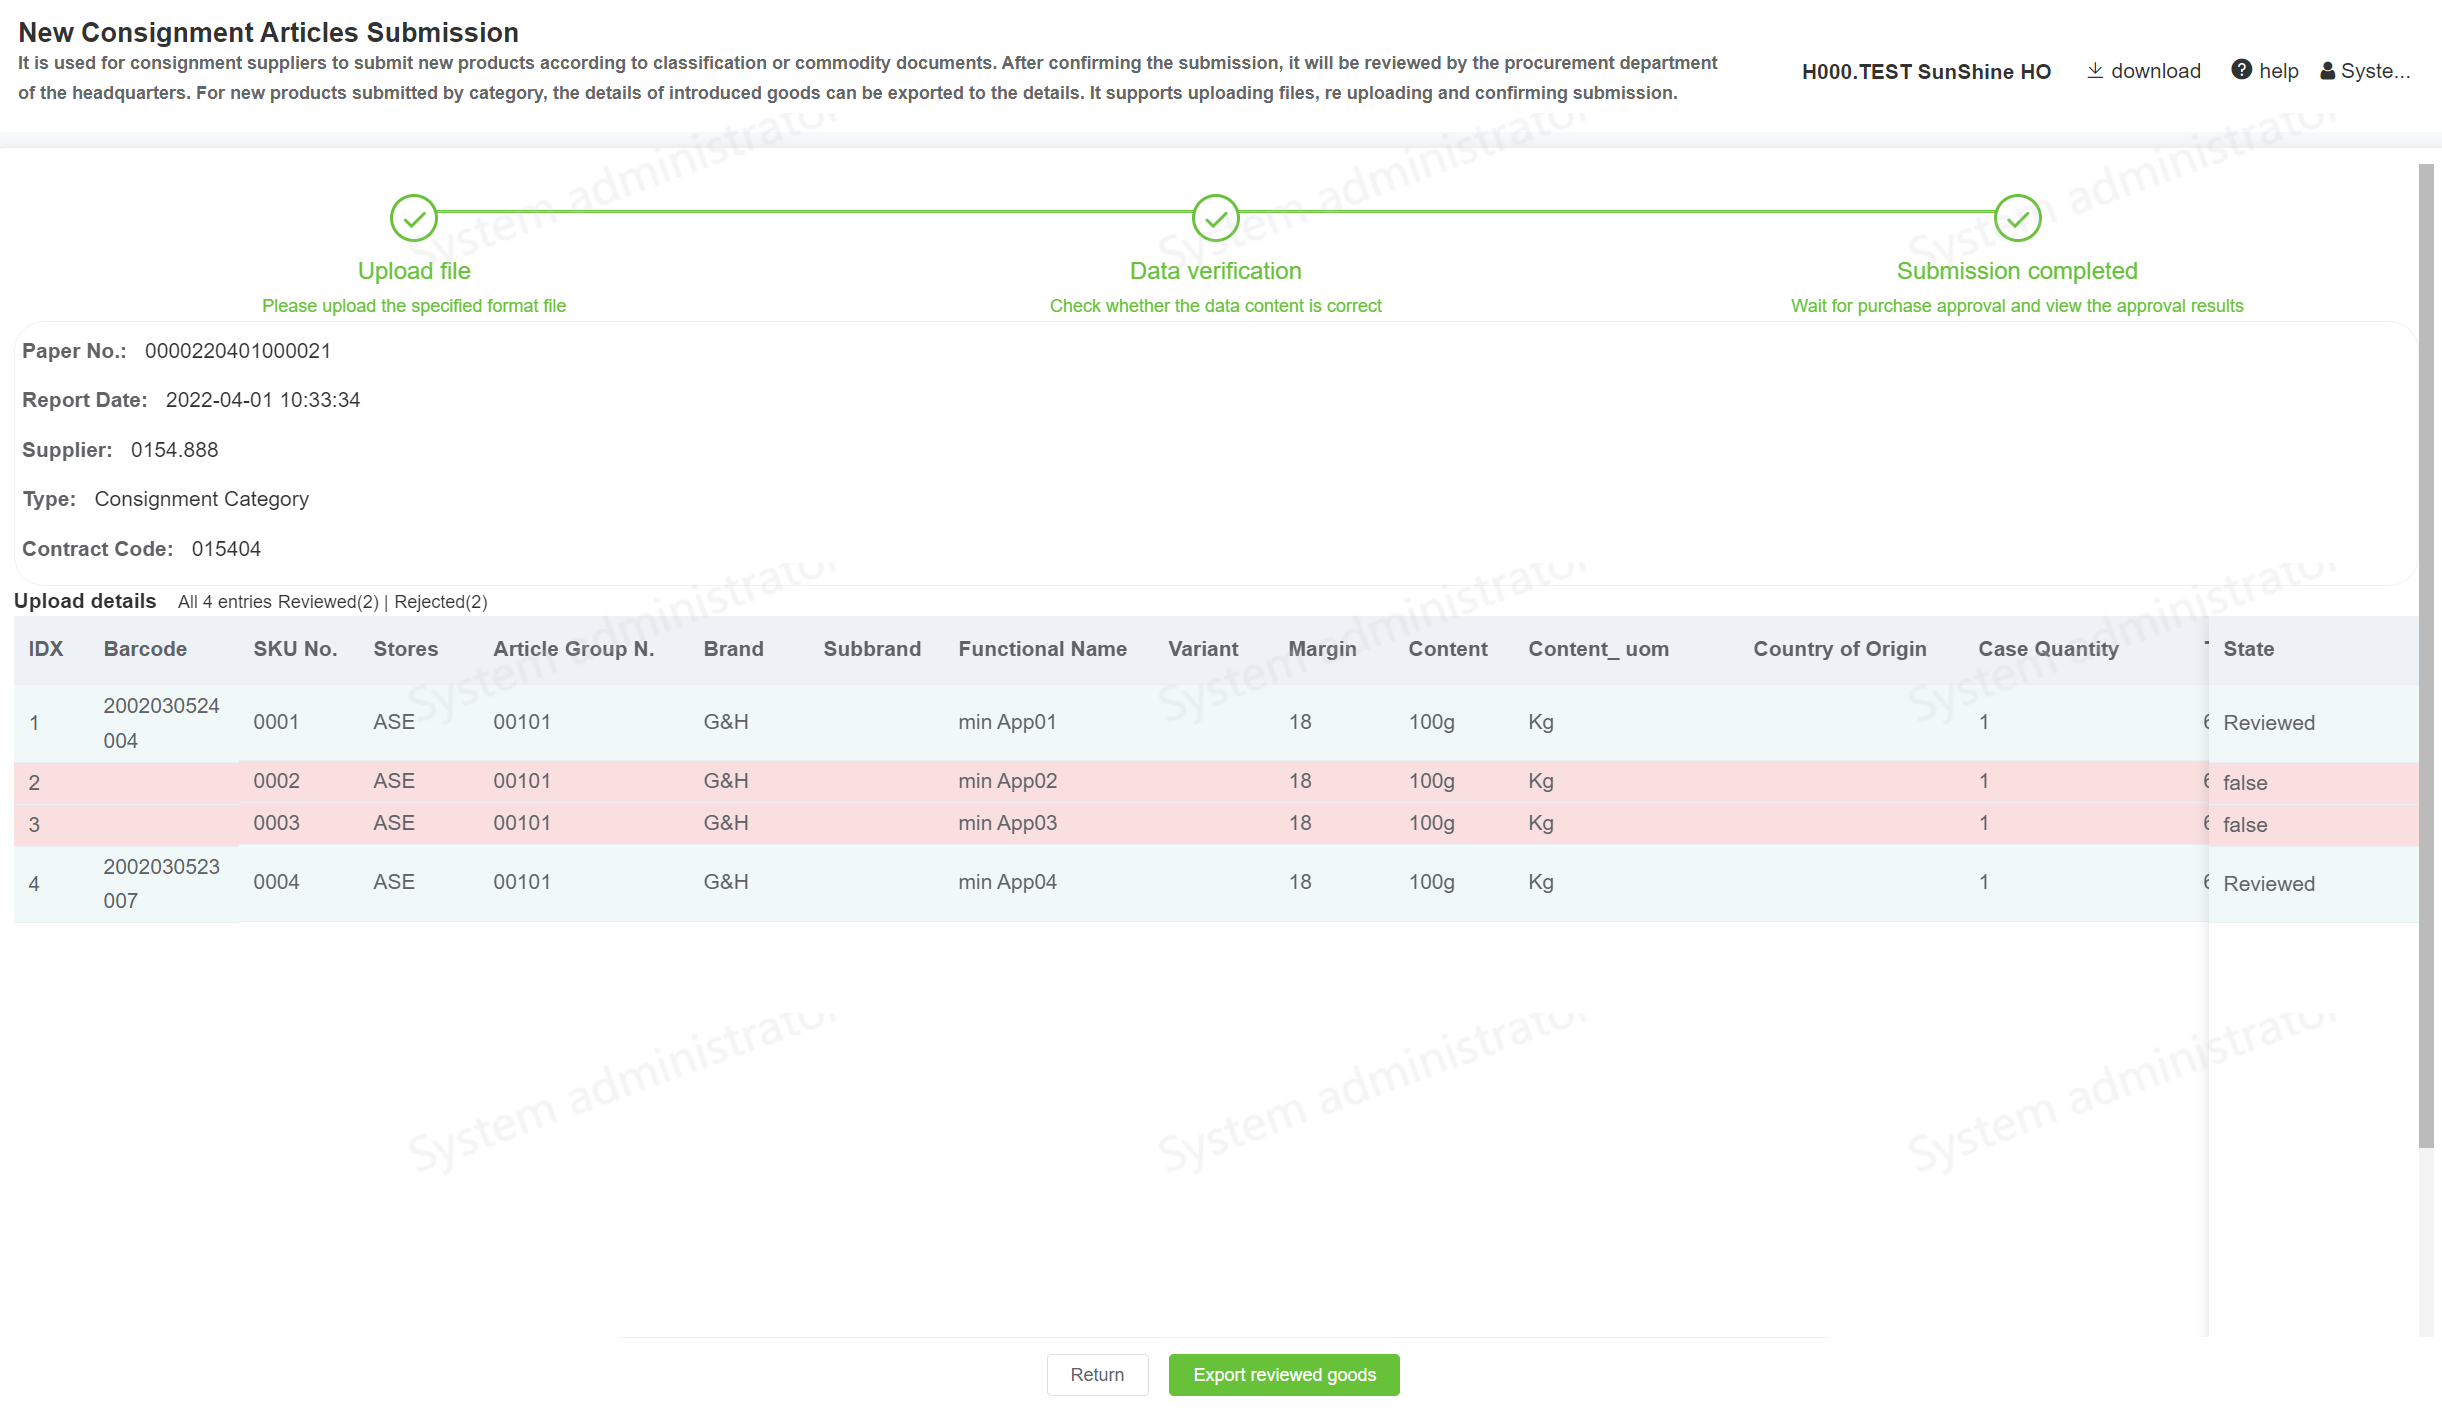Click the Return button
Screen dimensions: 2442x1411
coord(1097,1375)
